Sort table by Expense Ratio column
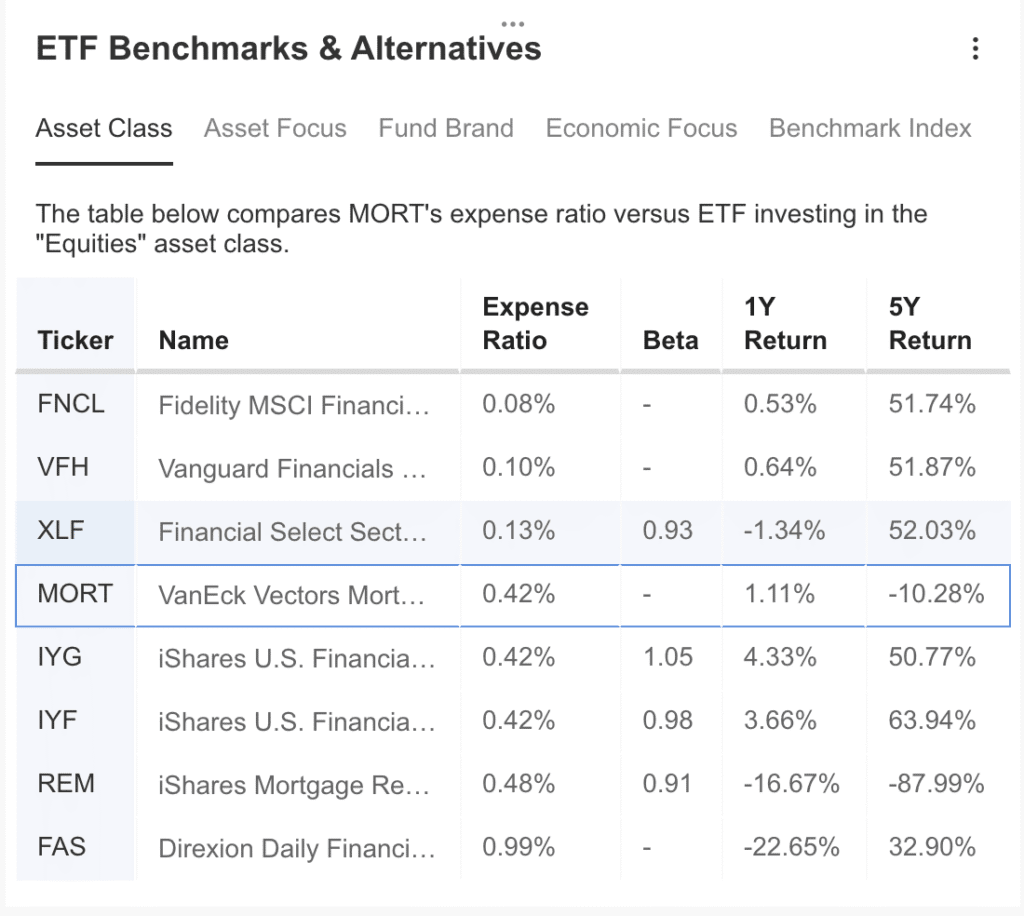The width and height of the screenshot is (1024, 916). tap(536, 323)
